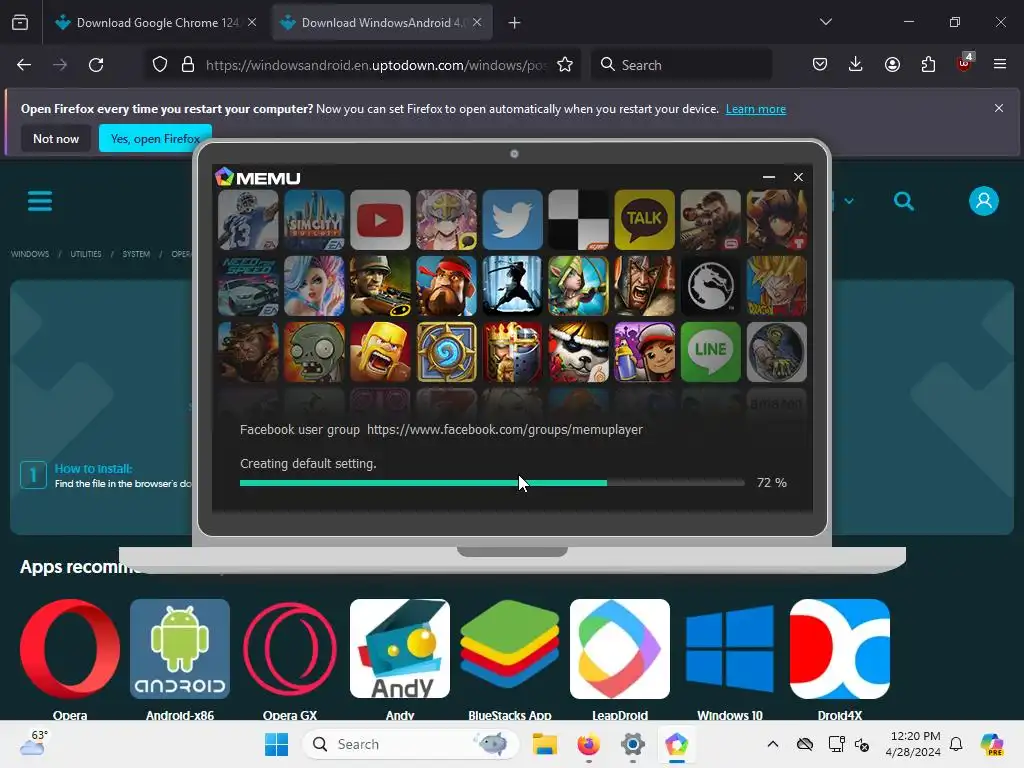Click Yes, open Firefox button
The width and height of the screenshot is (1024, 768).
pos(155,138)
